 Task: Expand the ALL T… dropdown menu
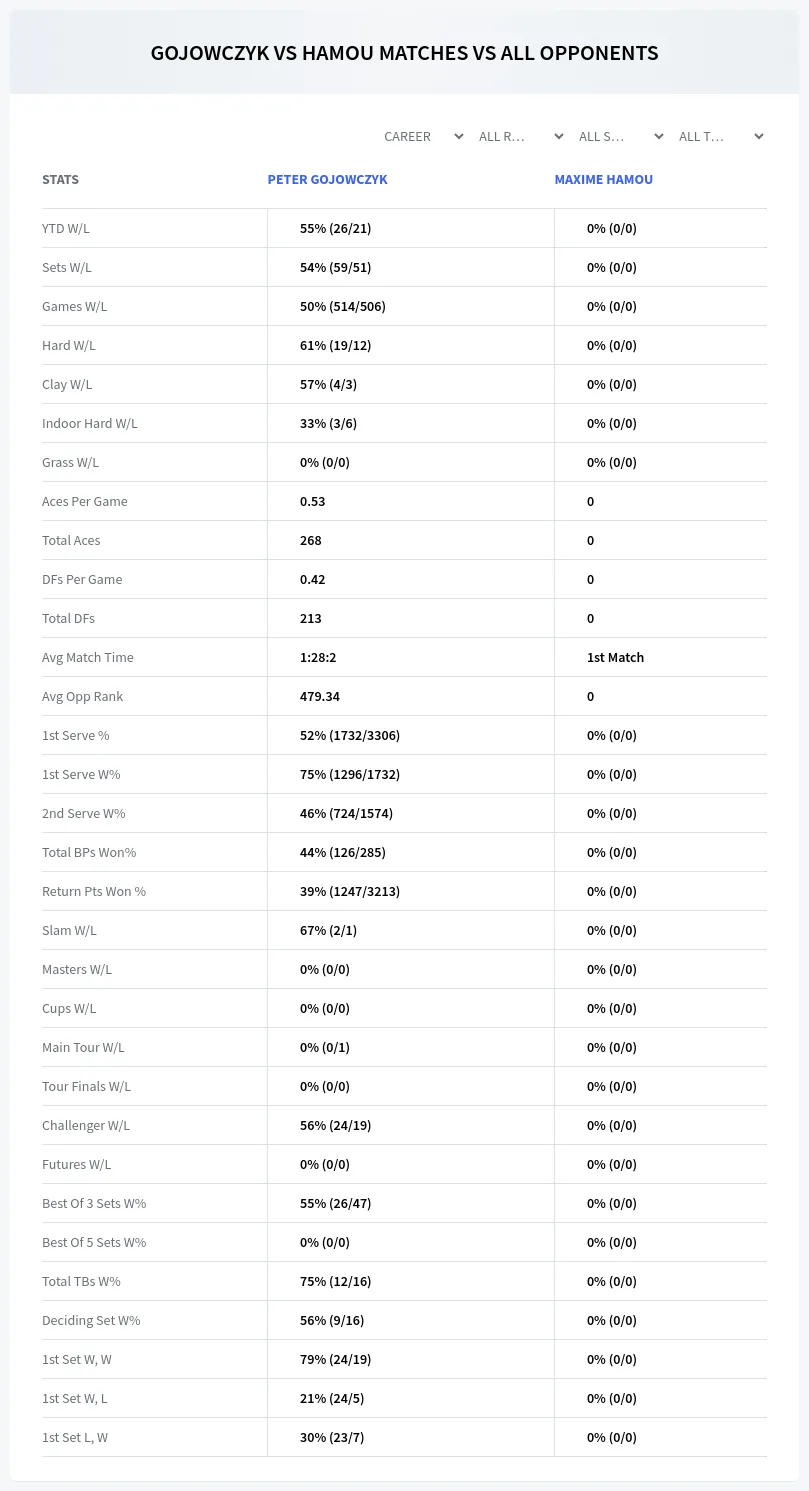(722, 136)
